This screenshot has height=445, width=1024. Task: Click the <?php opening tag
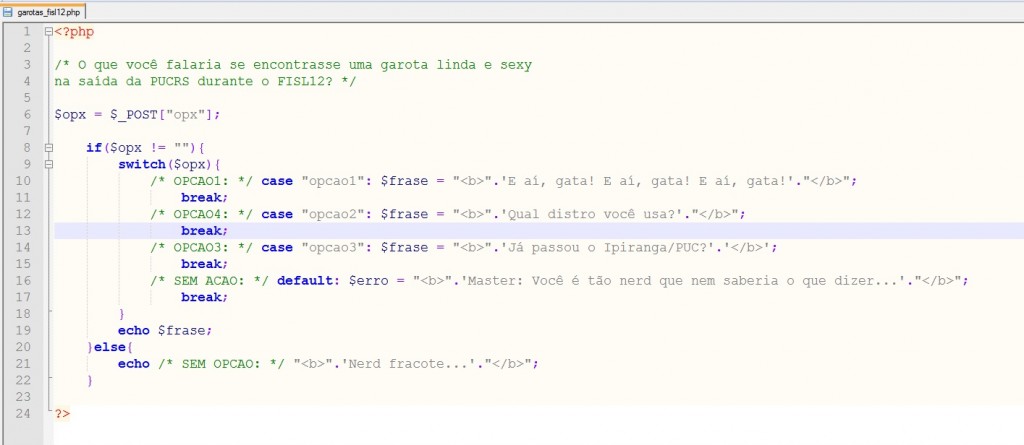click(x=74, y=31)
